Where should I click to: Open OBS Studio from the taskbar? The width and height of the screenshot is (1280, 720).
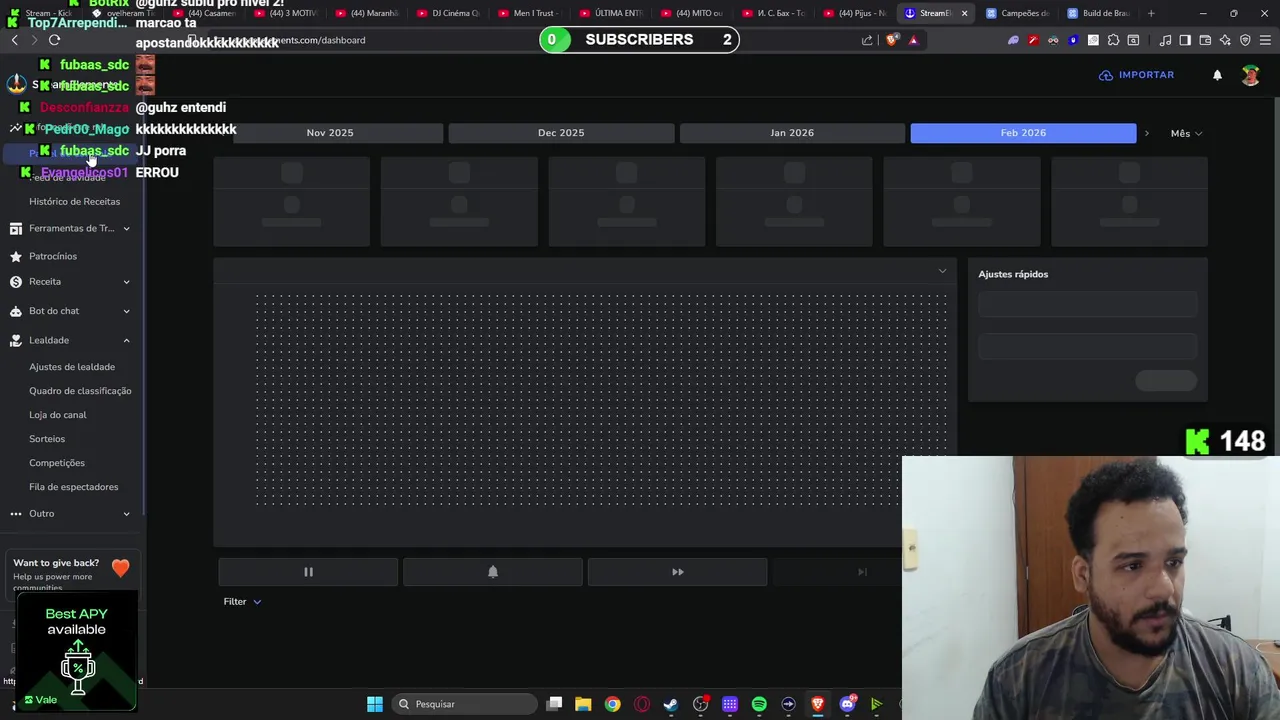coord(700,704)
